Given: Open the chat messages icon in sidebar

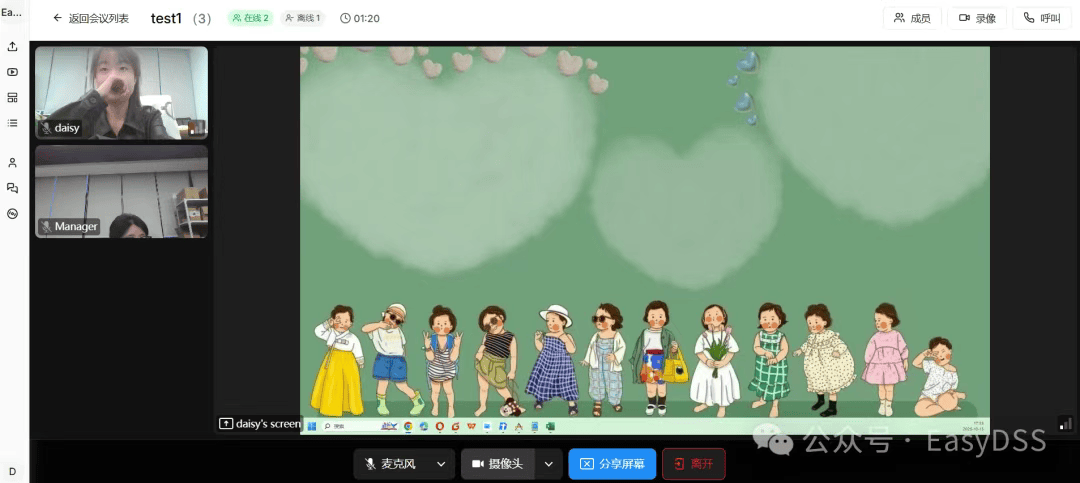Looking at the screenshot, I should coord(12,188).
